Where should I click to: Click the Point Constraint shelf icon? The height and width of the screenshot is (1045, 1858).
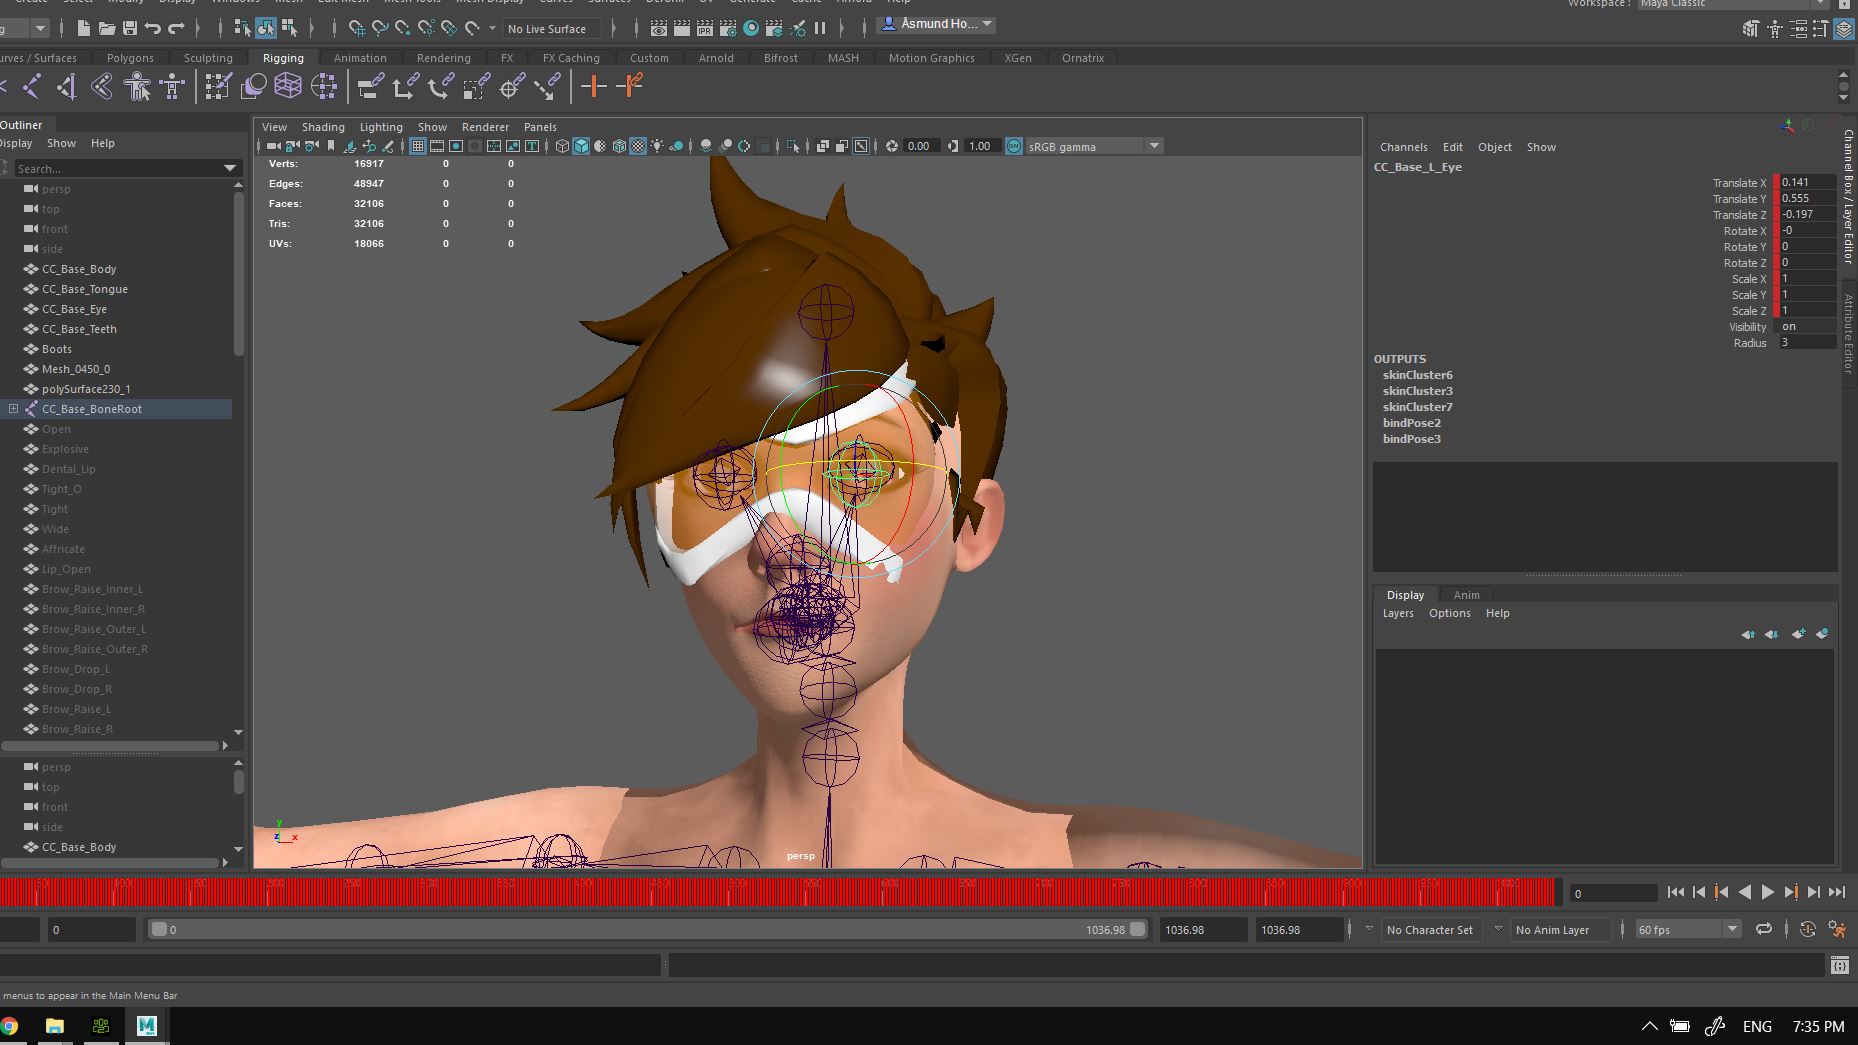pos(405,87)
